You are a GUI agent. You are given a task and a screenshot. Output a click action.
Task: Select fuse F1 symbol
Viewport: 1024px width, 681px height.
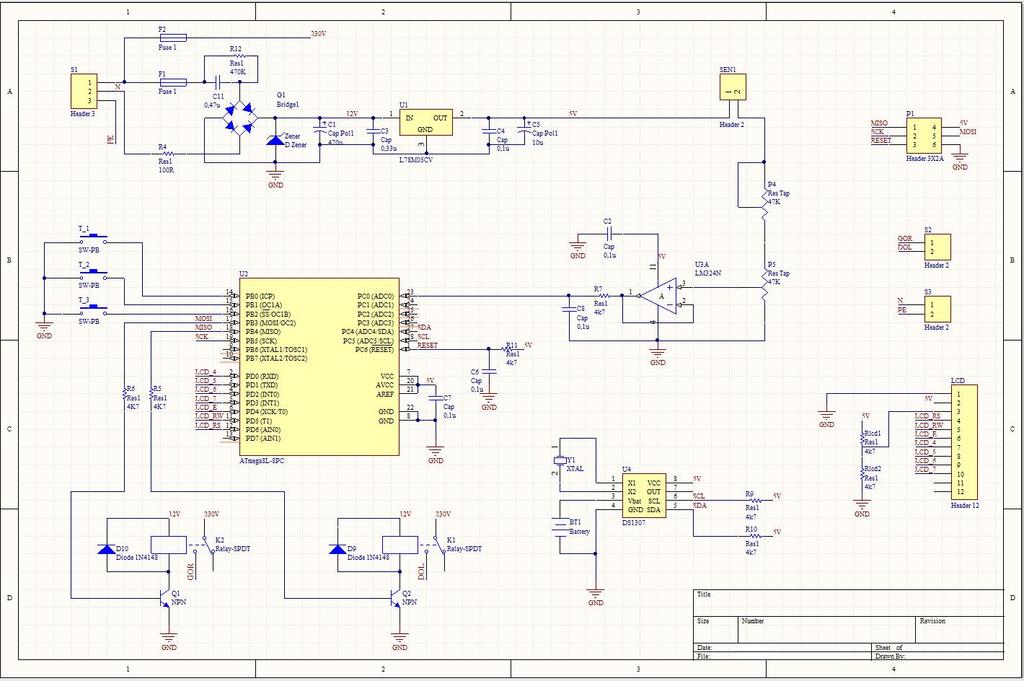[173, 82]
